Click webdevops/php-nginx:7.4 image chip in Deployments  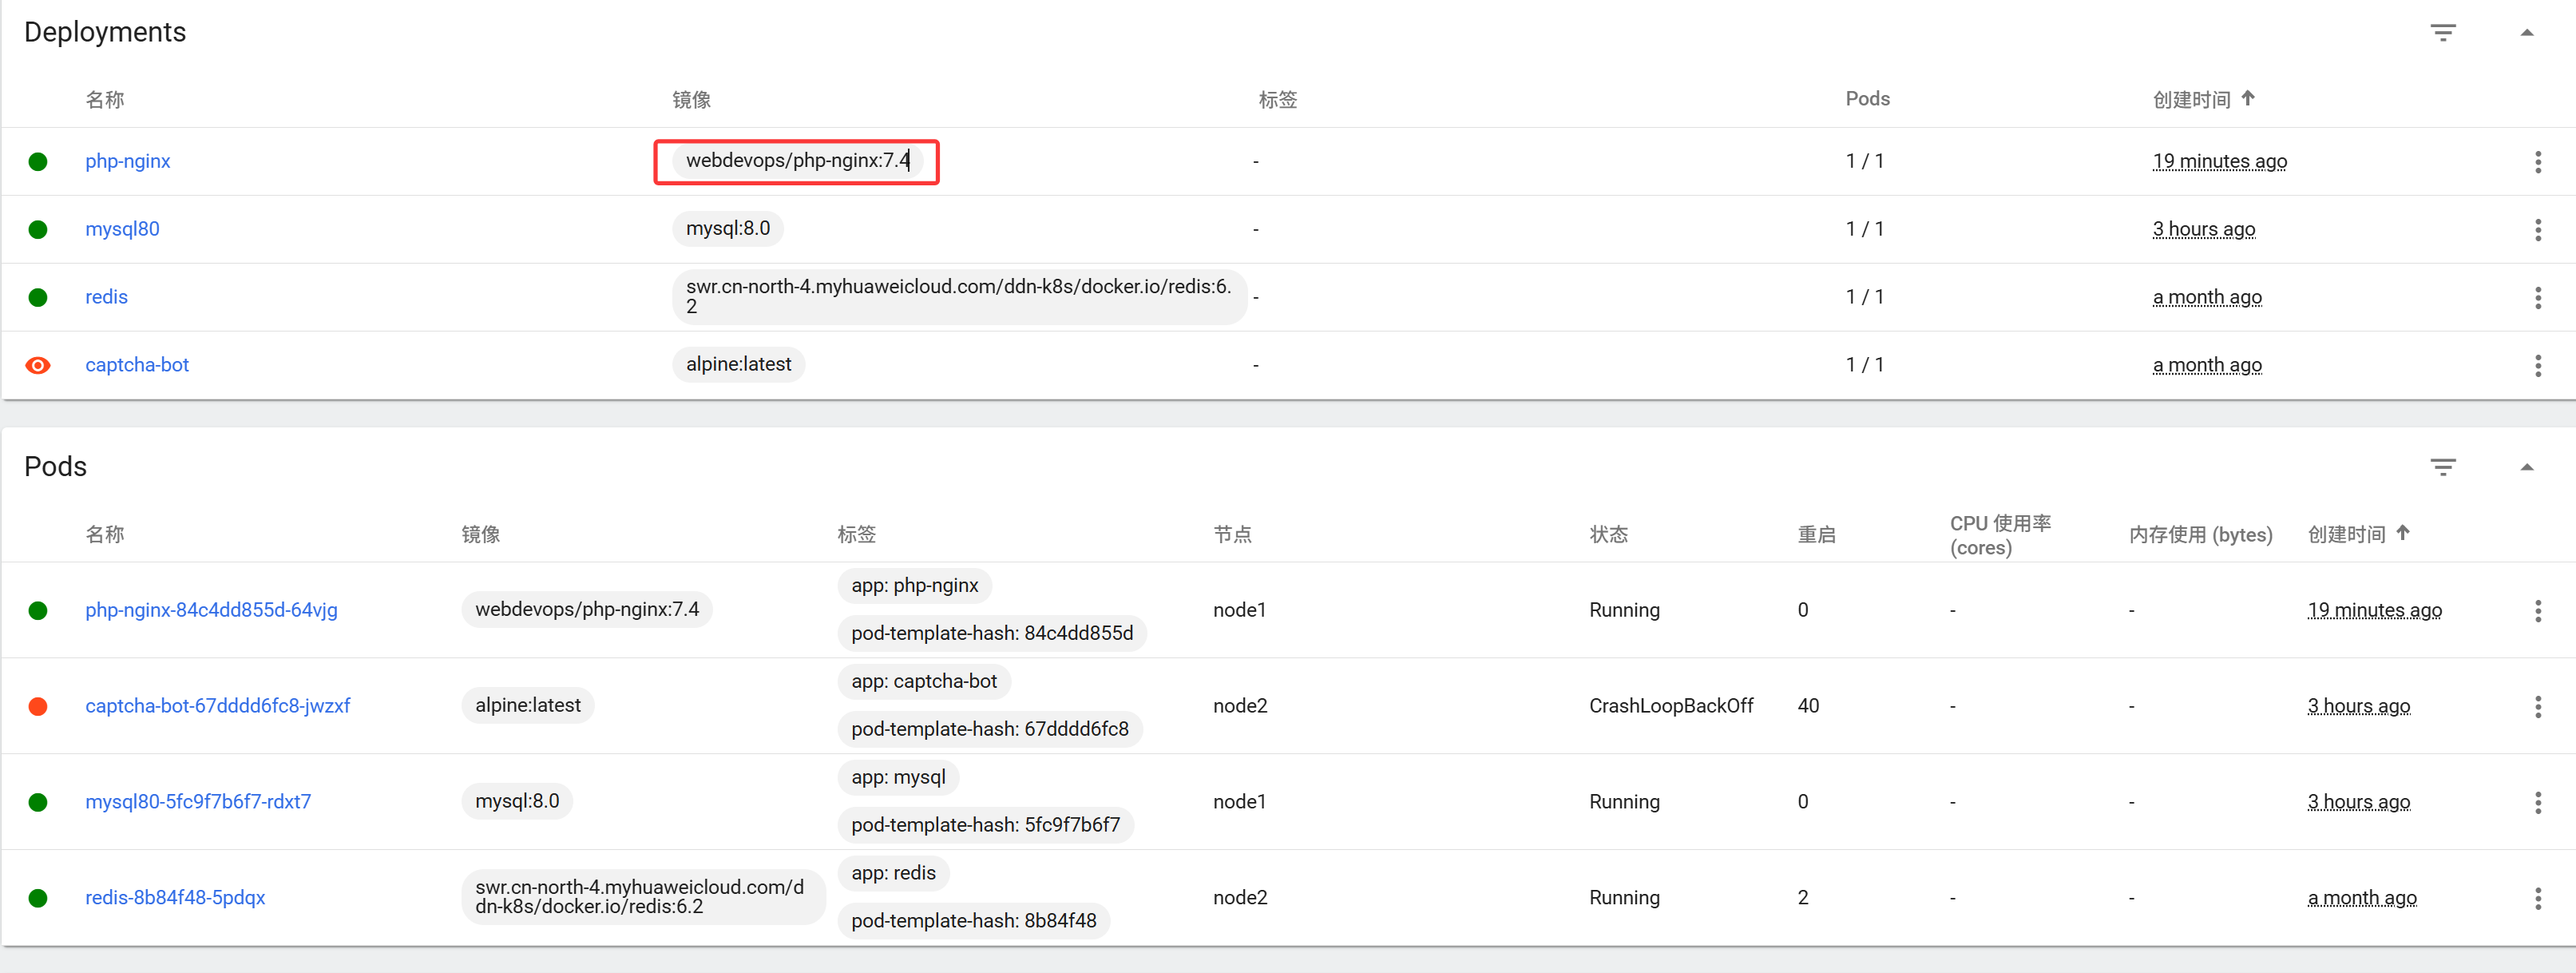pos(797,161)
